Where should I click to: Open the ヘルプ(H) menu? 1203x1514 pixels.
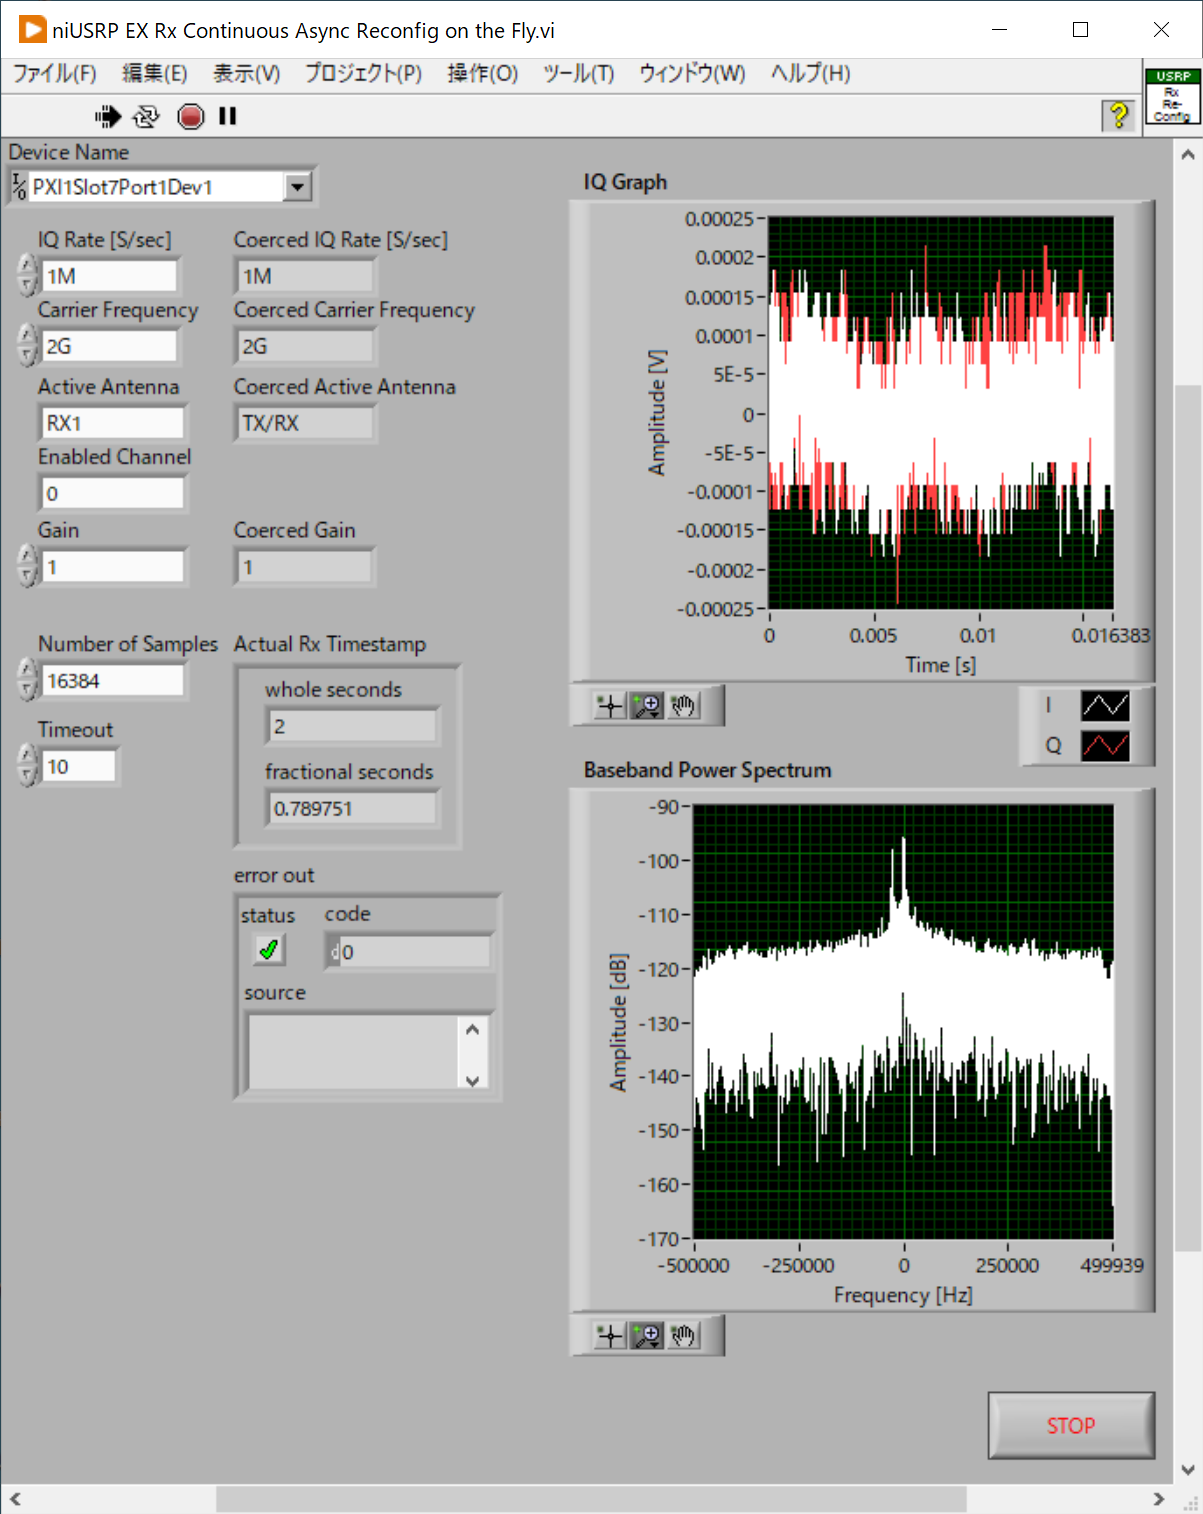point(810,74)
